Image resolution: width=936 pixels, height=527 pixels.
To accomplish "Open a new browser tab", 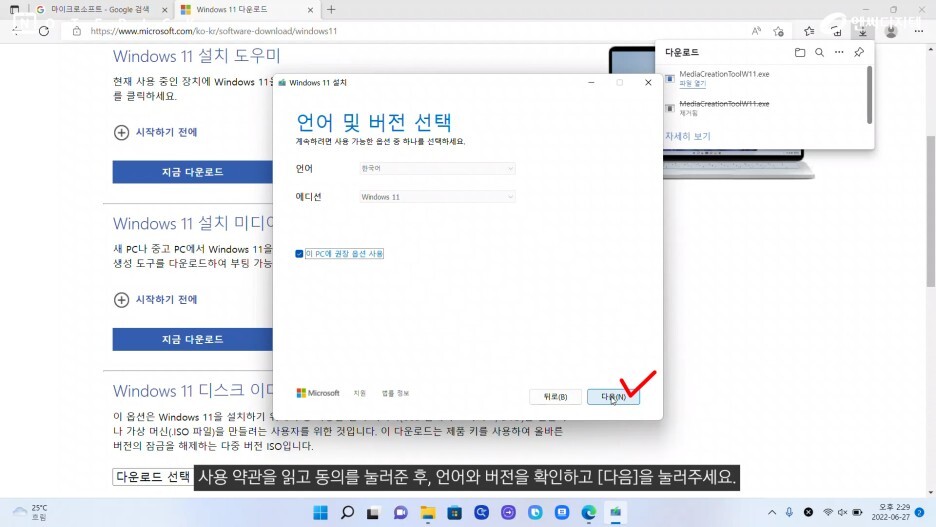I will tap(331, 10).
